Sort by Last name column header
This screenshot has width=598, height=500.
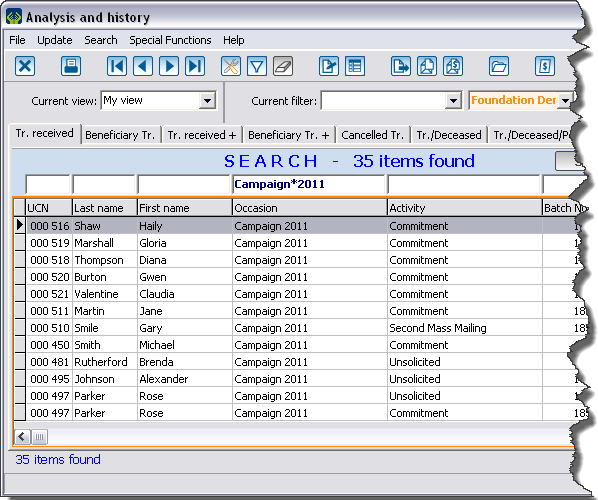coord(104,208)
